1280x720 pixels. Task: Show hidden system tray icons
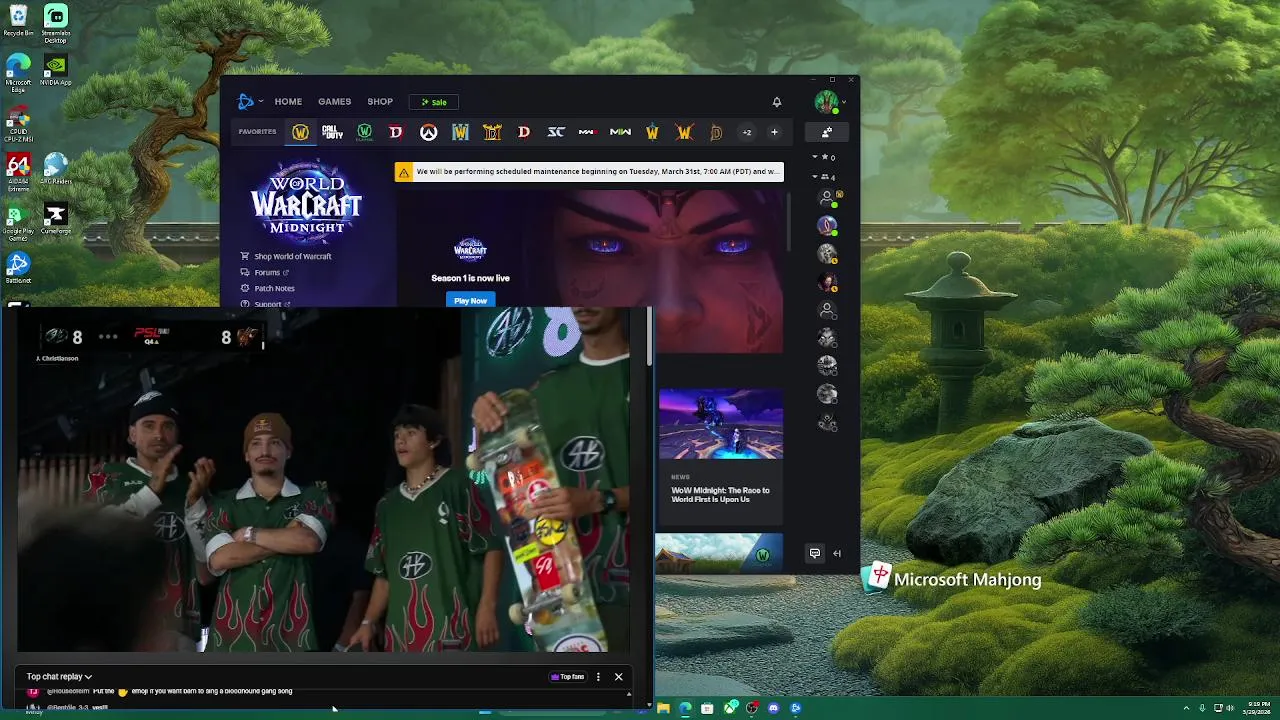[x=1186, y=708]
